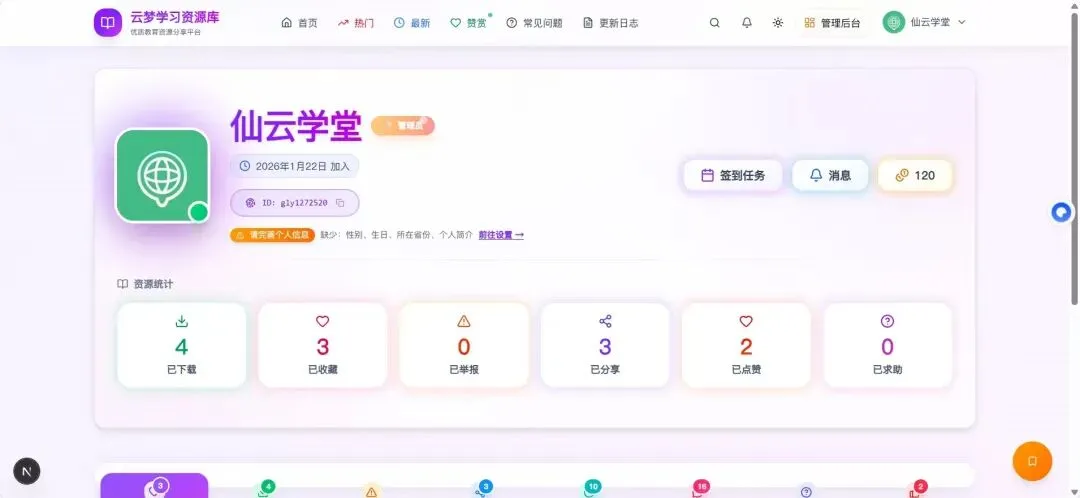The width and height of the screenshot is (1080, 498).
Task: Click the green globe profile avatar
Action: click(x=163, y=176)
